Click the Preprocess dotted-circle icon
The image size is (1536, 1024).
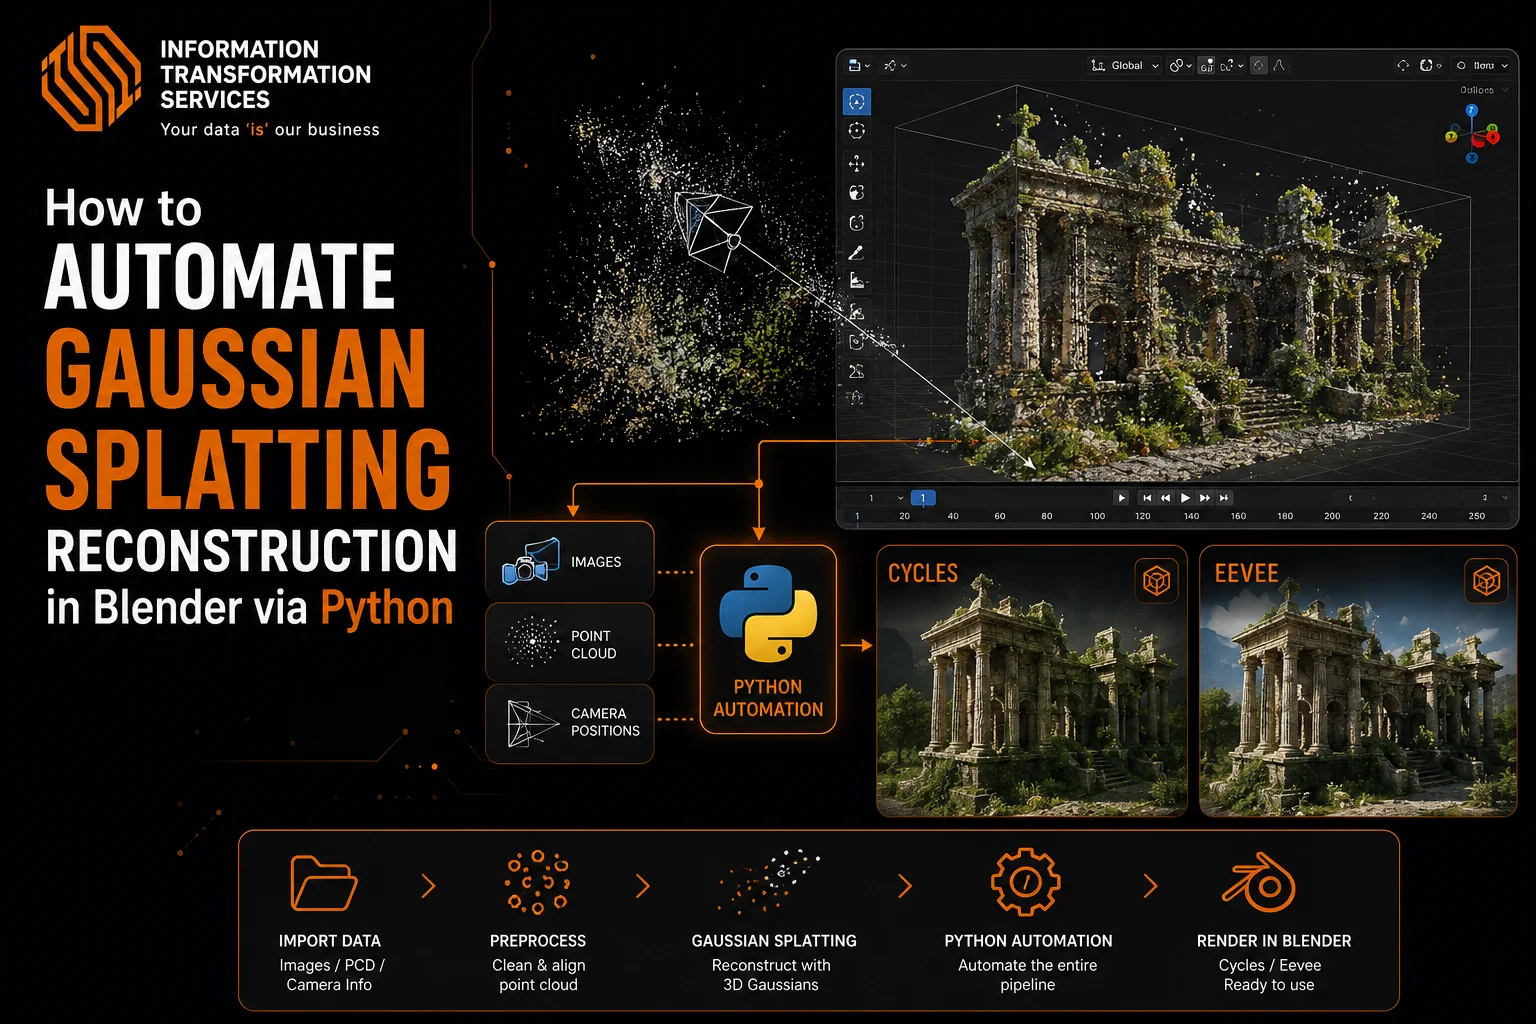538,883
